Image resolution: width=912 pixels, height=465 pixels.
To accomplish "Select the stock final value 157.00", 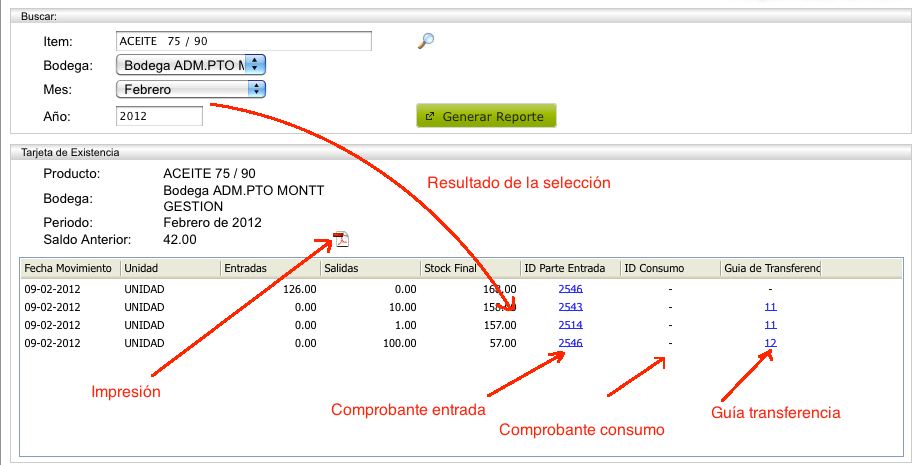I will pos(500,325).
